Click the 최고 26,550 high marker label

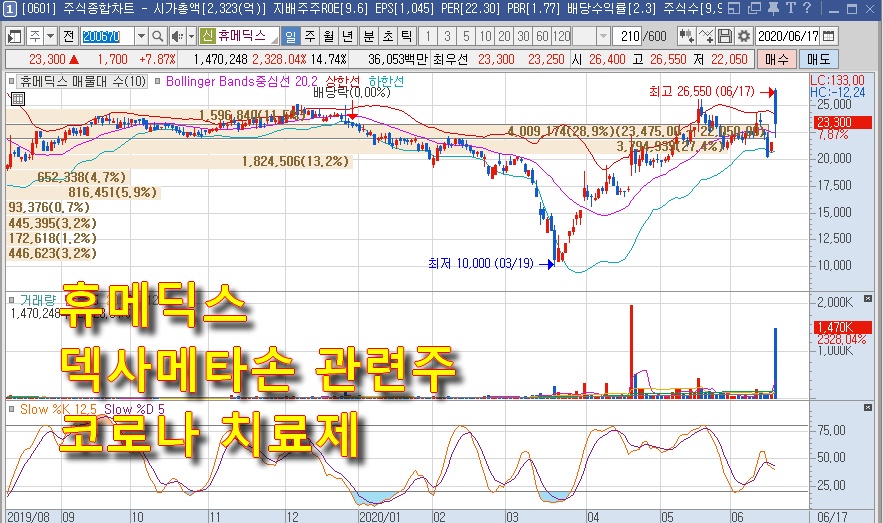click(x=702, y=91)
